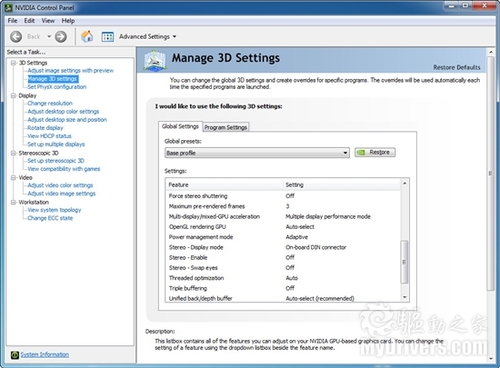The width and height of the screenshot is (500, 368).
Task: Click the Back arrow navigation icon
Action: tap(16, 36)
